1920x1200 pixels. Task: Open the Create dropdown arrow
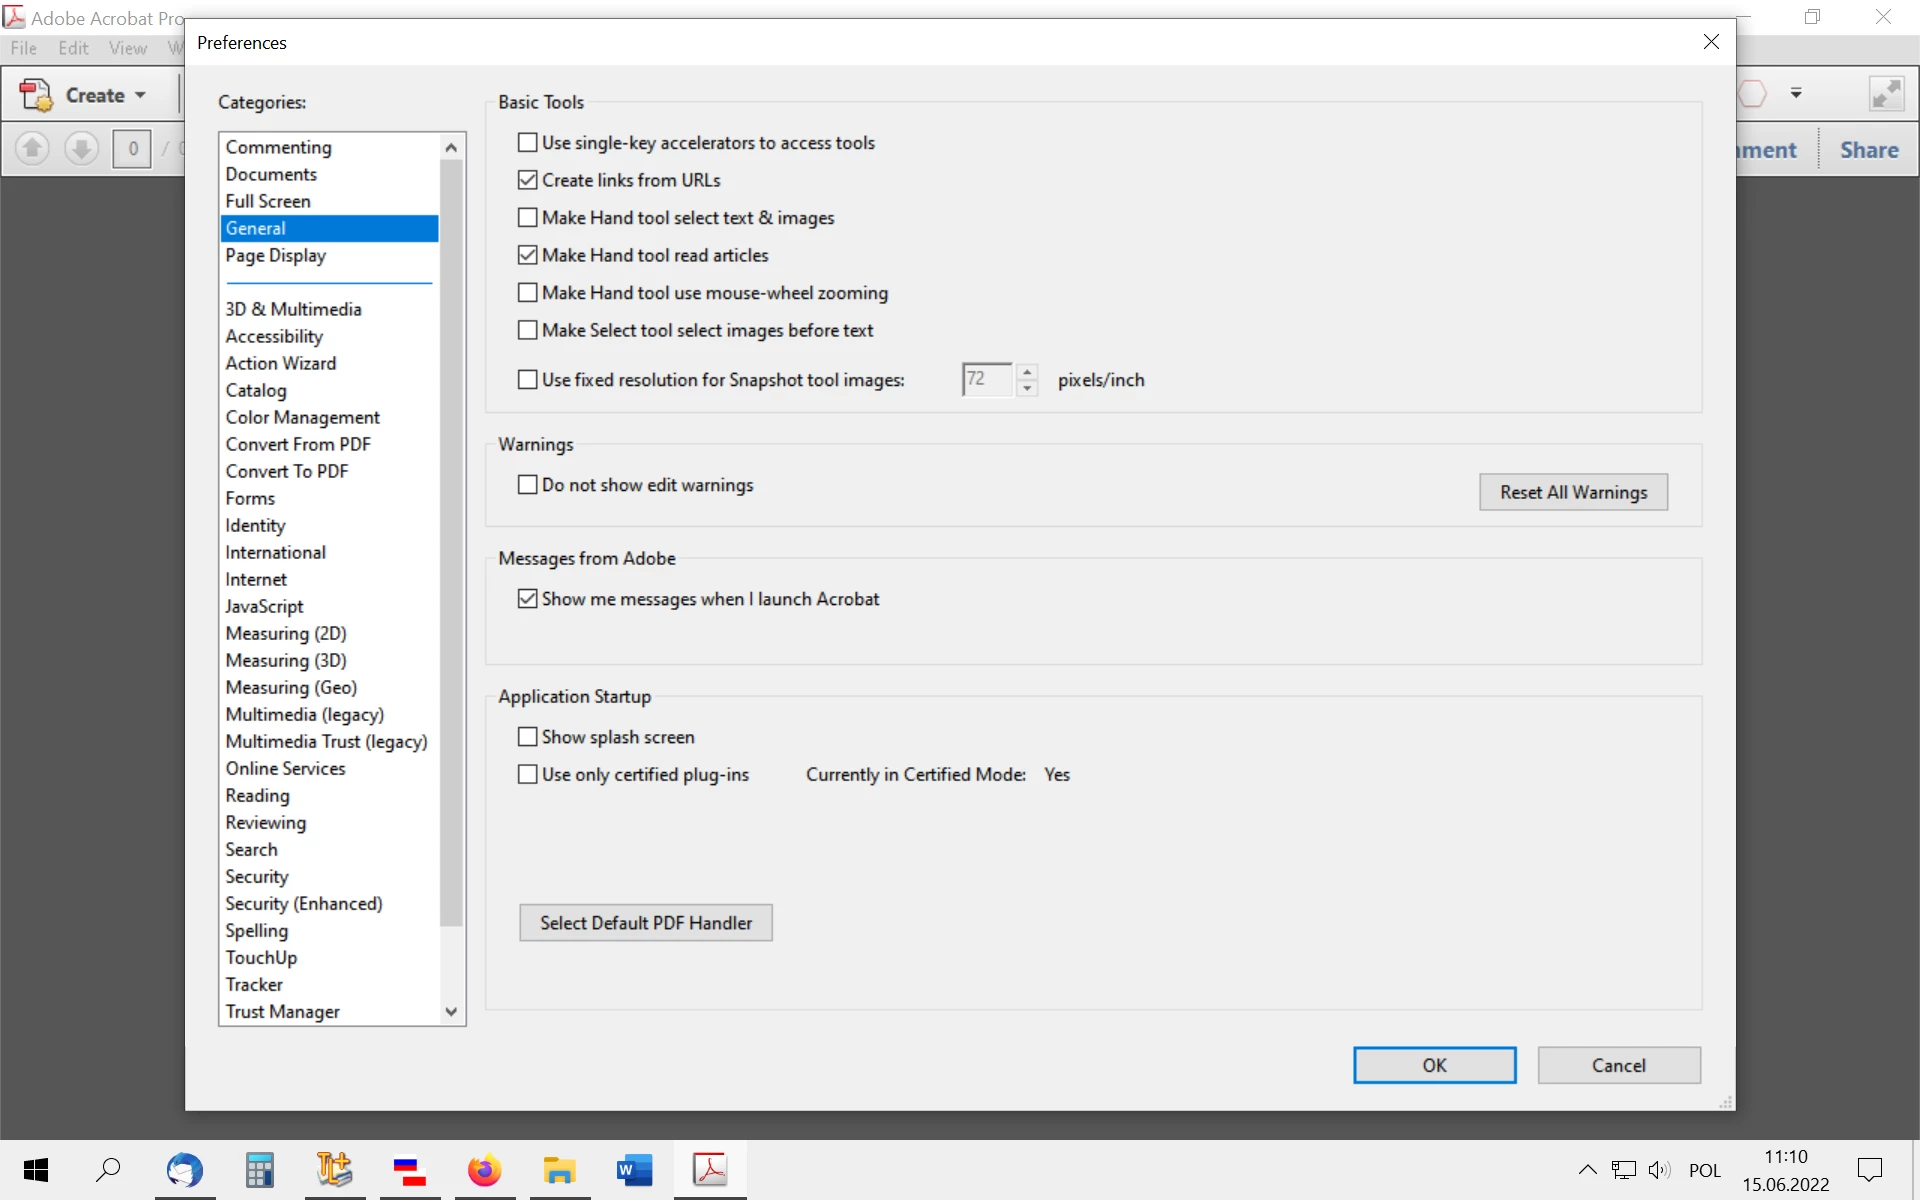coord(141,95)
